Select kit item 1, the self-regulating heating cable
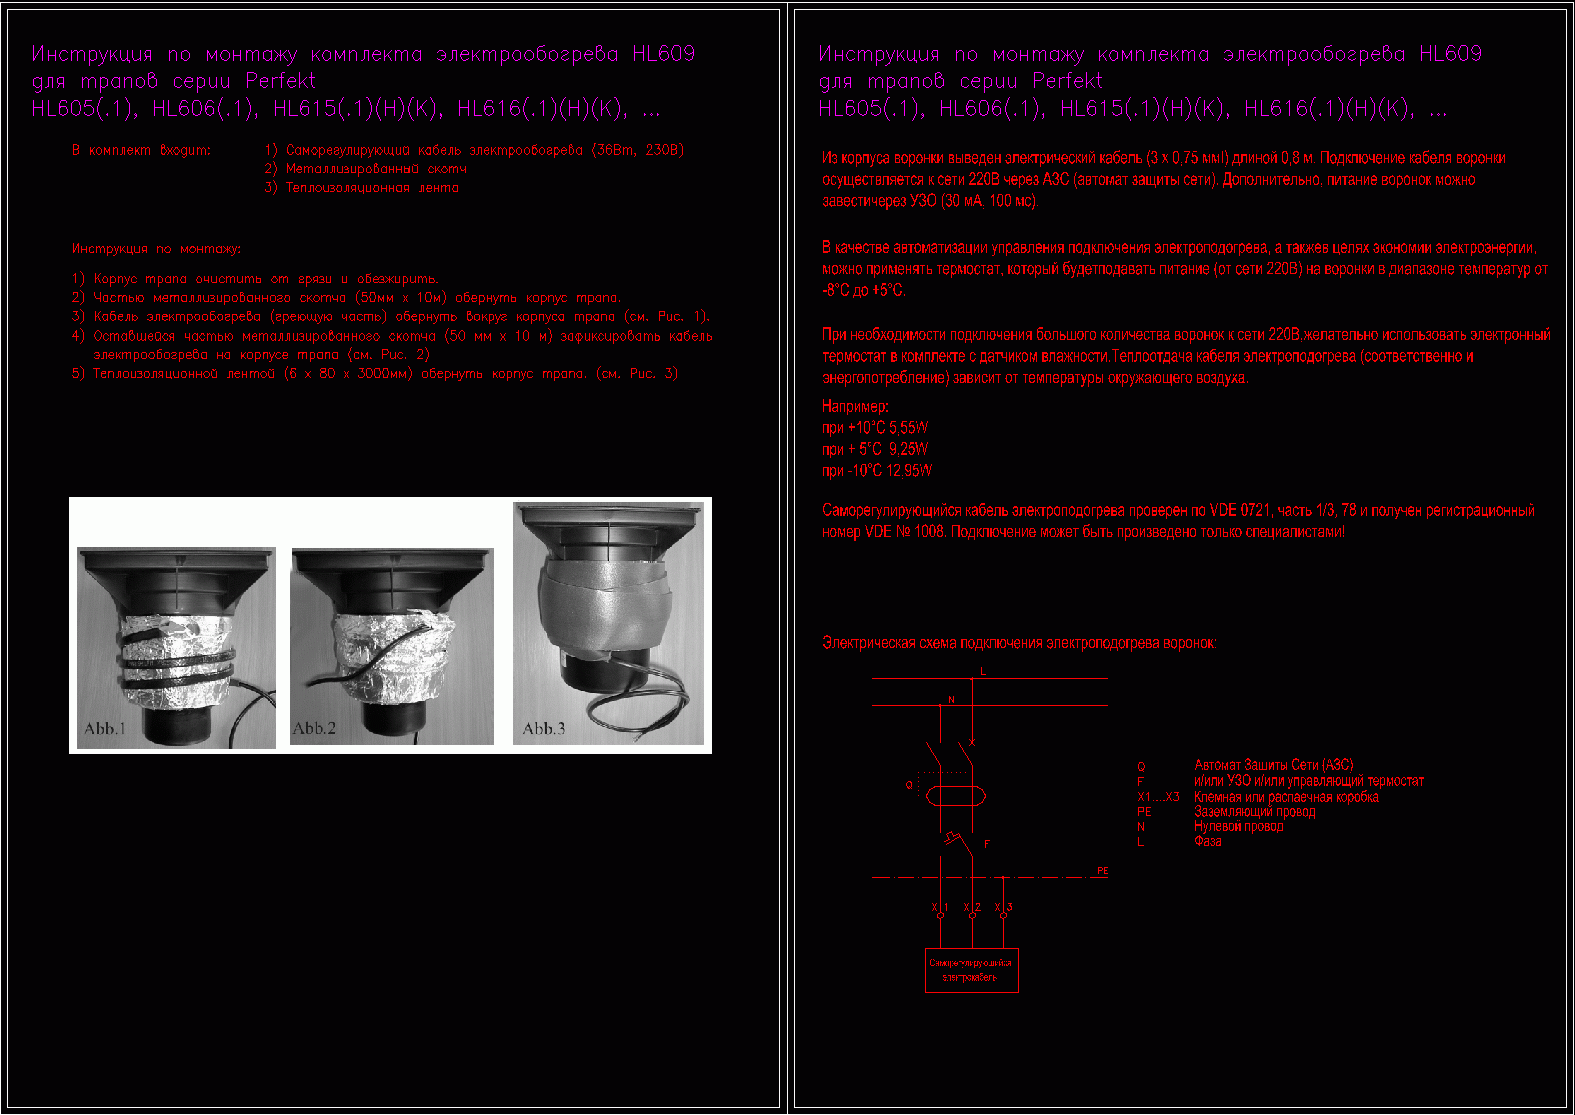The width and height of the screenshot is (1575, 1115). tap(474, 151)
